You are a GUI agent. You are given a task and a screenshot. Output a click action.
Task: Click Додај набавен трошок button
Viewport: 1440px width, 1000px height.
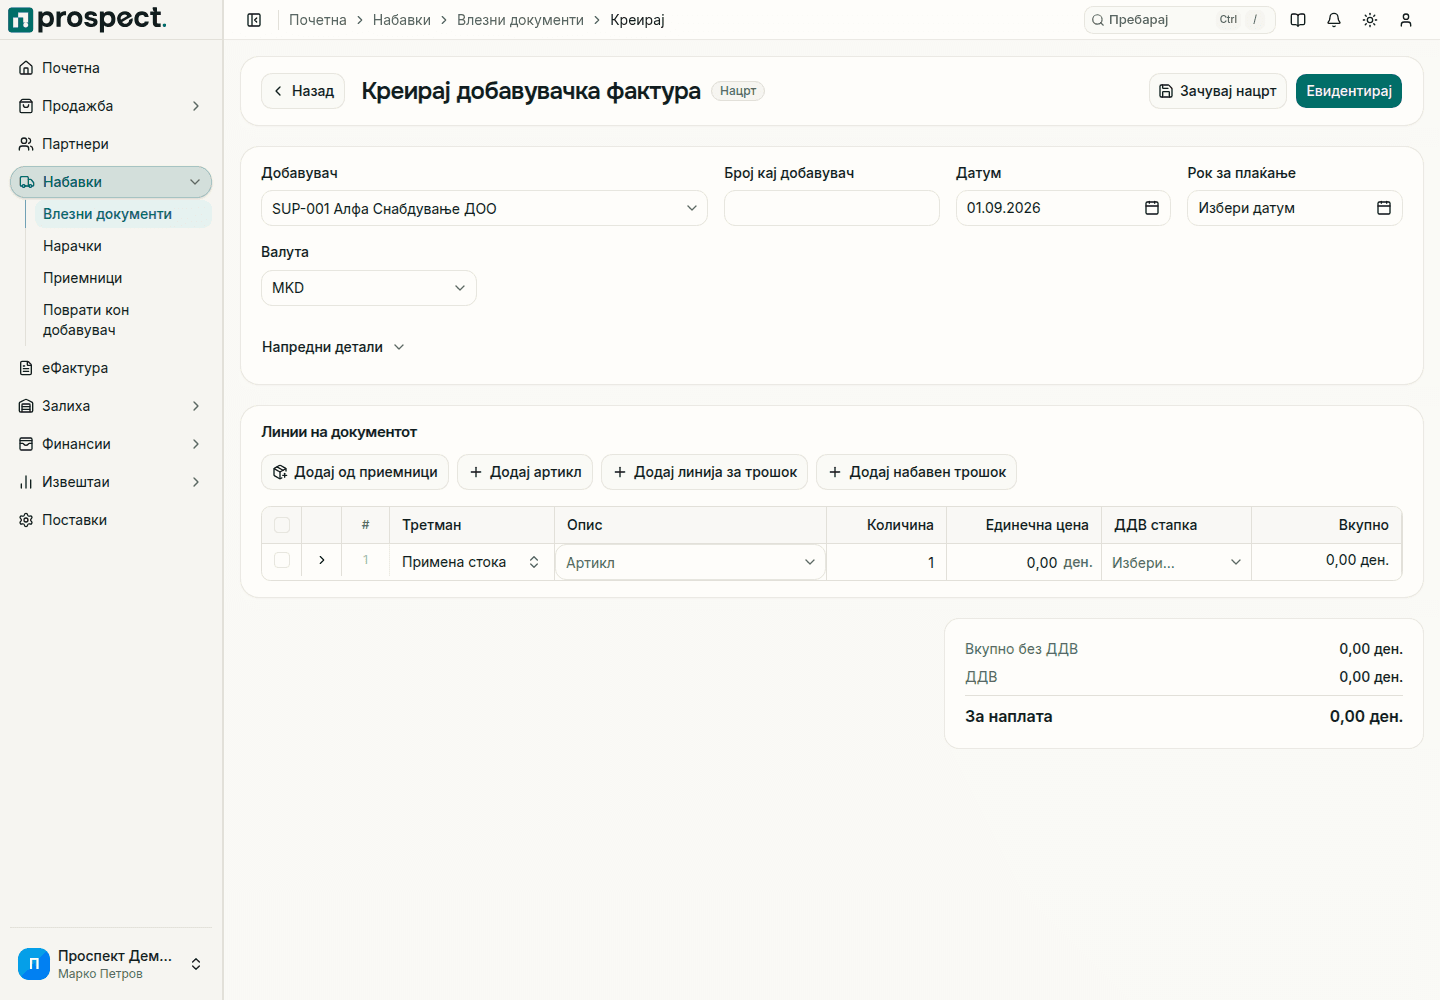coord(917,472)
